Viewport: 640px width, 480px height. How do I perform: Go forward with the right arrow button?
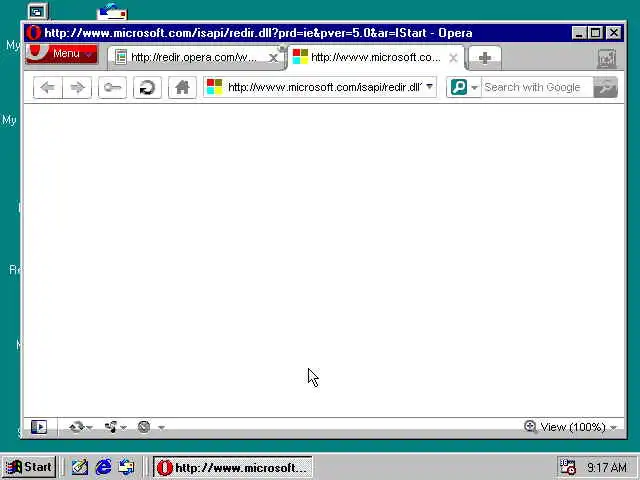[77, 87]
